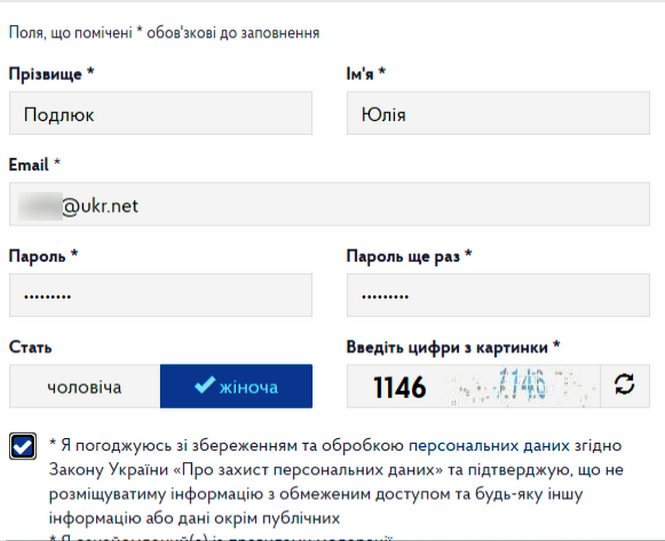Image resolution: width=665 pixels, height=541 pixels.
Task: Click the Ім'я label
Action: click(x=366, y=73)
